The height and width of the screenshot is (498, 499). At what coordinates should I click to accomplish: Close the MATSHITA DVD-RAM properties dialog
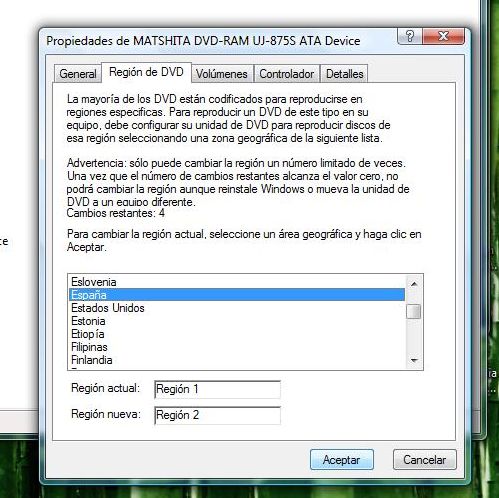tap(443, 36)
